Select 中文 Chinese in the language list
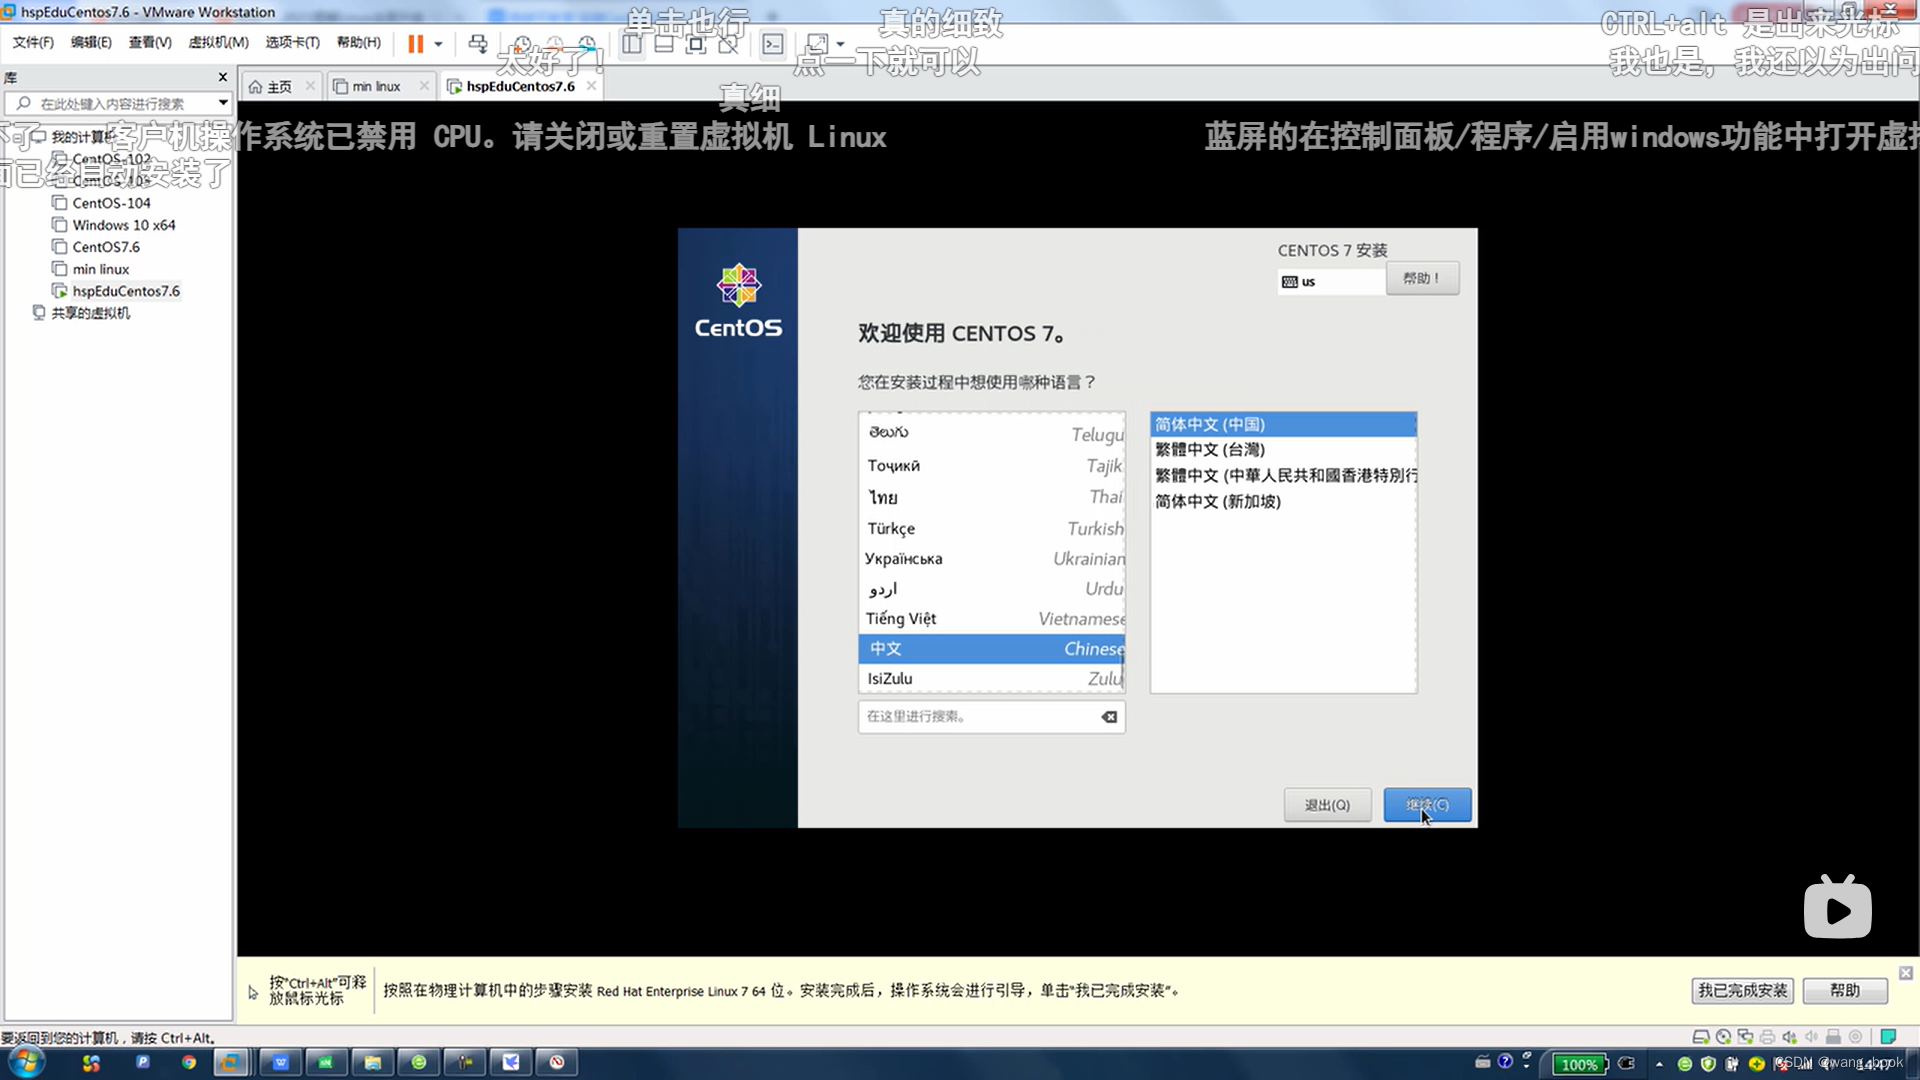This screenshot has height=1080, width=1920. [x=991, y=648]
